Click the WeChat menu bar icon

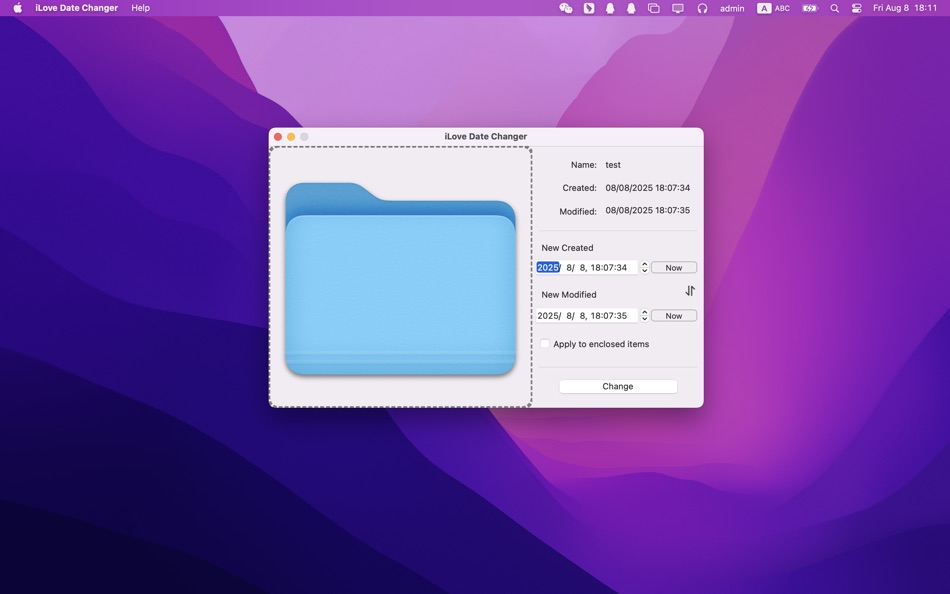pos(565,8)
